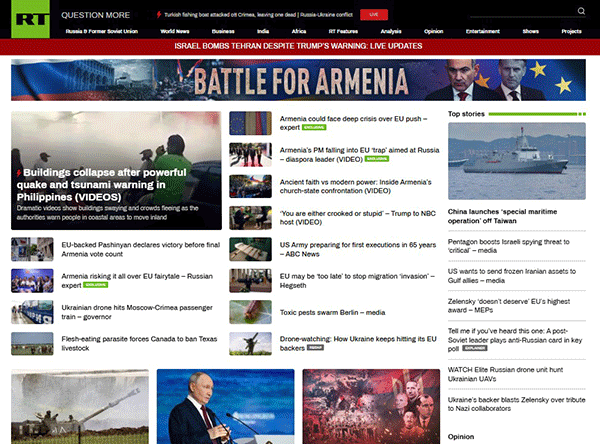Click thumbnail for US Army executions story
Image resolution: width=600 pixels, height=444 pixels.
coord(250,249)
